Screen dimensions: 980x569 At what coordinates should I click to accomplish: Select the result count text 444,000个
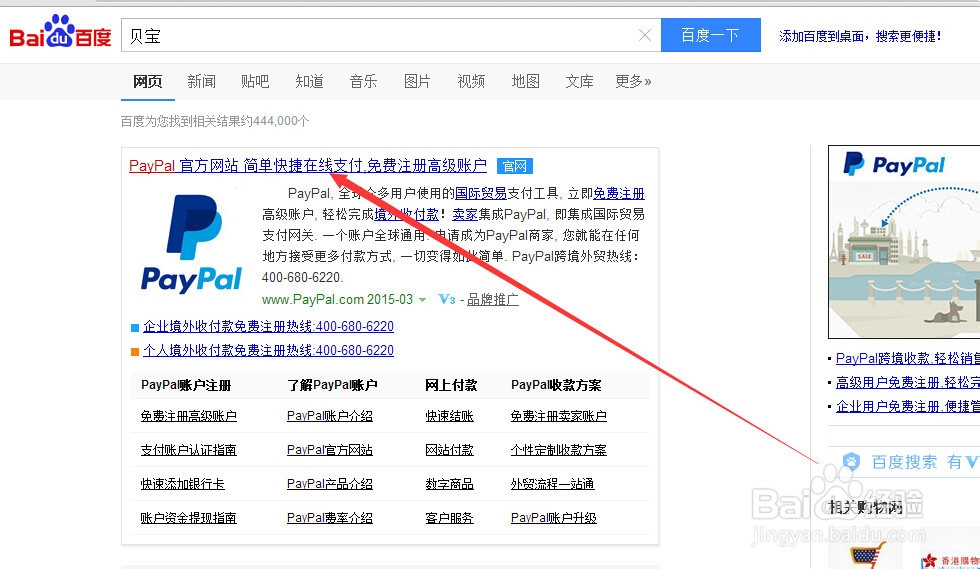(281, 121)
